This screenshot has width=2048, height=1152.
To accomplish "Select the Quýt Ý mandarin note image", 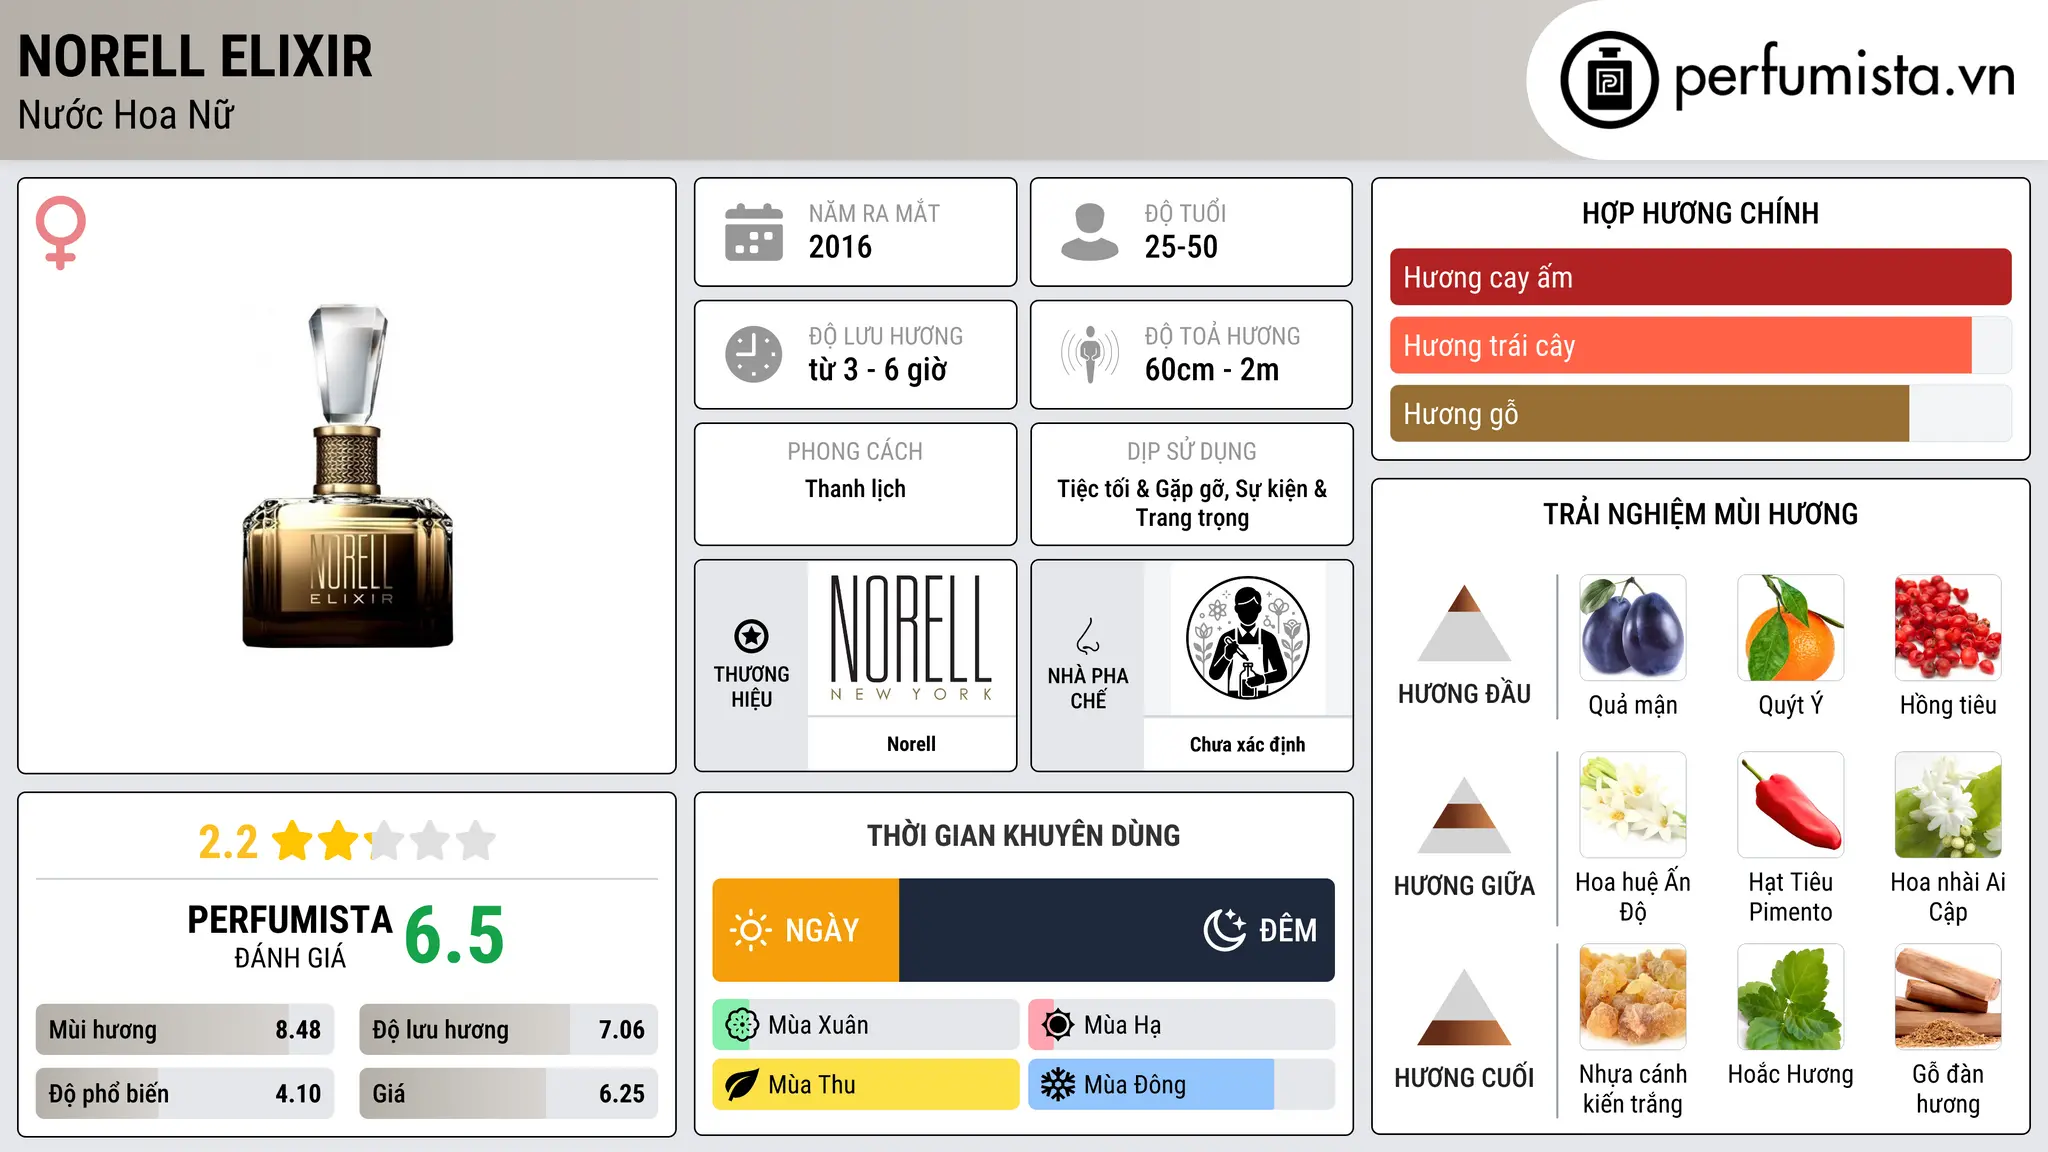I will pos(1790,628).
